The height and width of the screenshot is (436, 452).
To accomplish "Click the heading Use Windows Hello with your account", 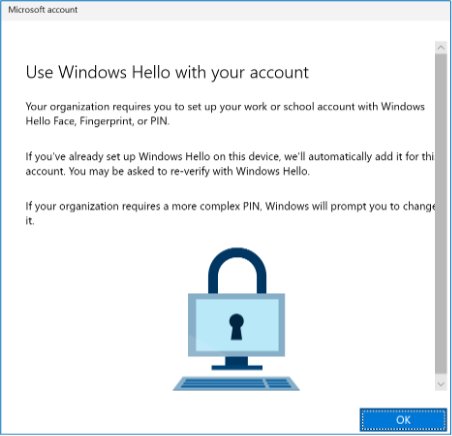I will 167,72.
